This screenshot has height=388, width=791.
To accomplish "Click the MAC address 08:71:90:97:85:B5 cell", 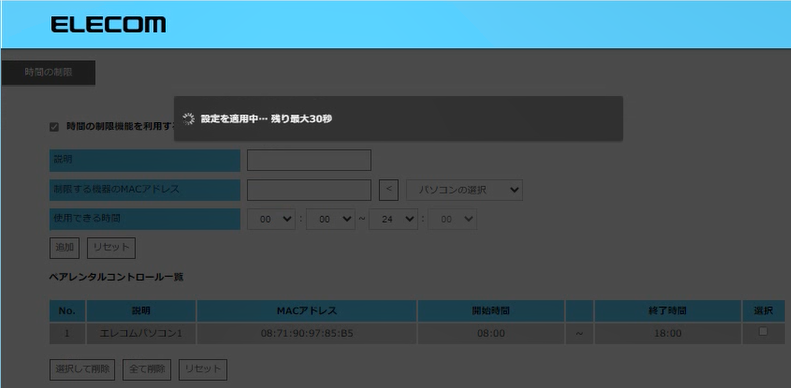I will click(307, 334).
